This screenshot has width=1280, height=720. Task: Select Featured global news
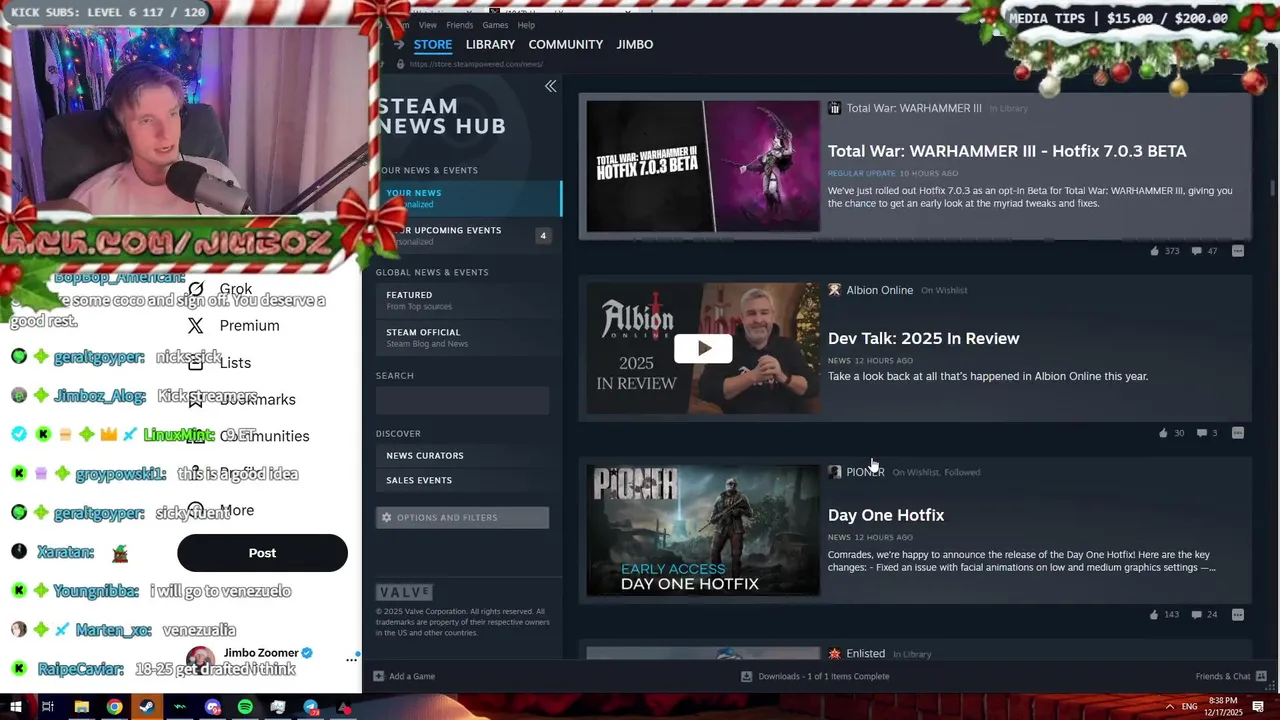click(468, 300)
